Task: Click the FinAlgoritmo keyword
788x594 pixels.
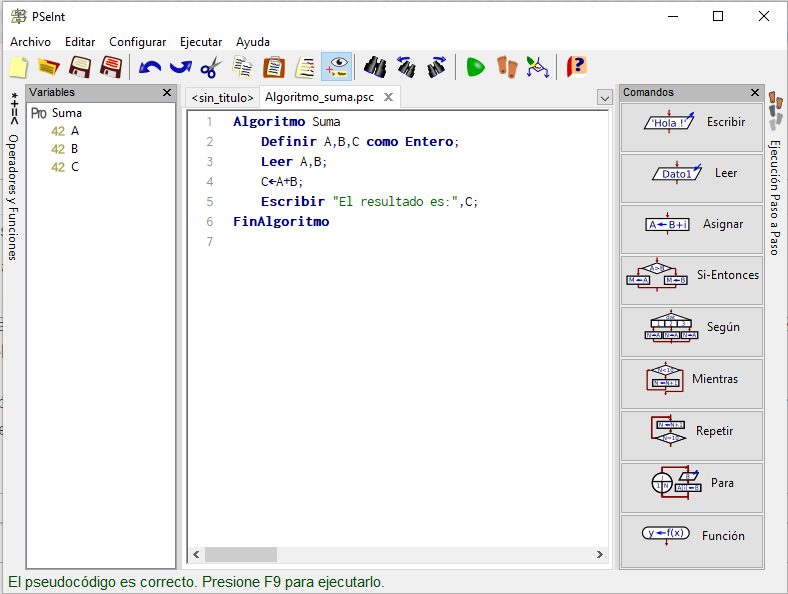Action: click(281, 222)
